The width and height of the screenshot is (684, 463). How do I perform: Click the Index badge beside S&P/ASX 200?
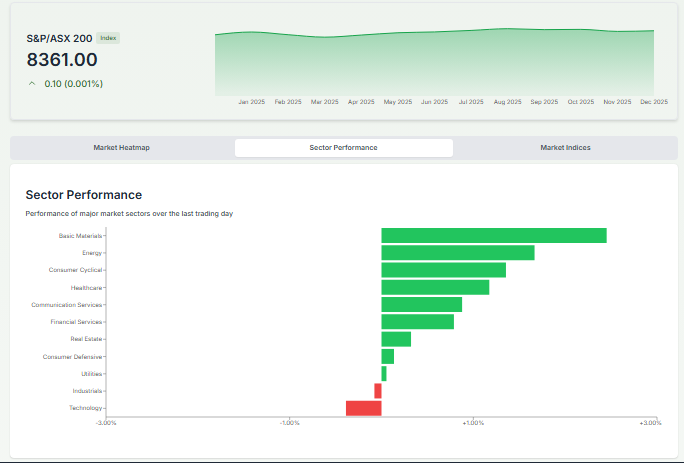[108, 38]
